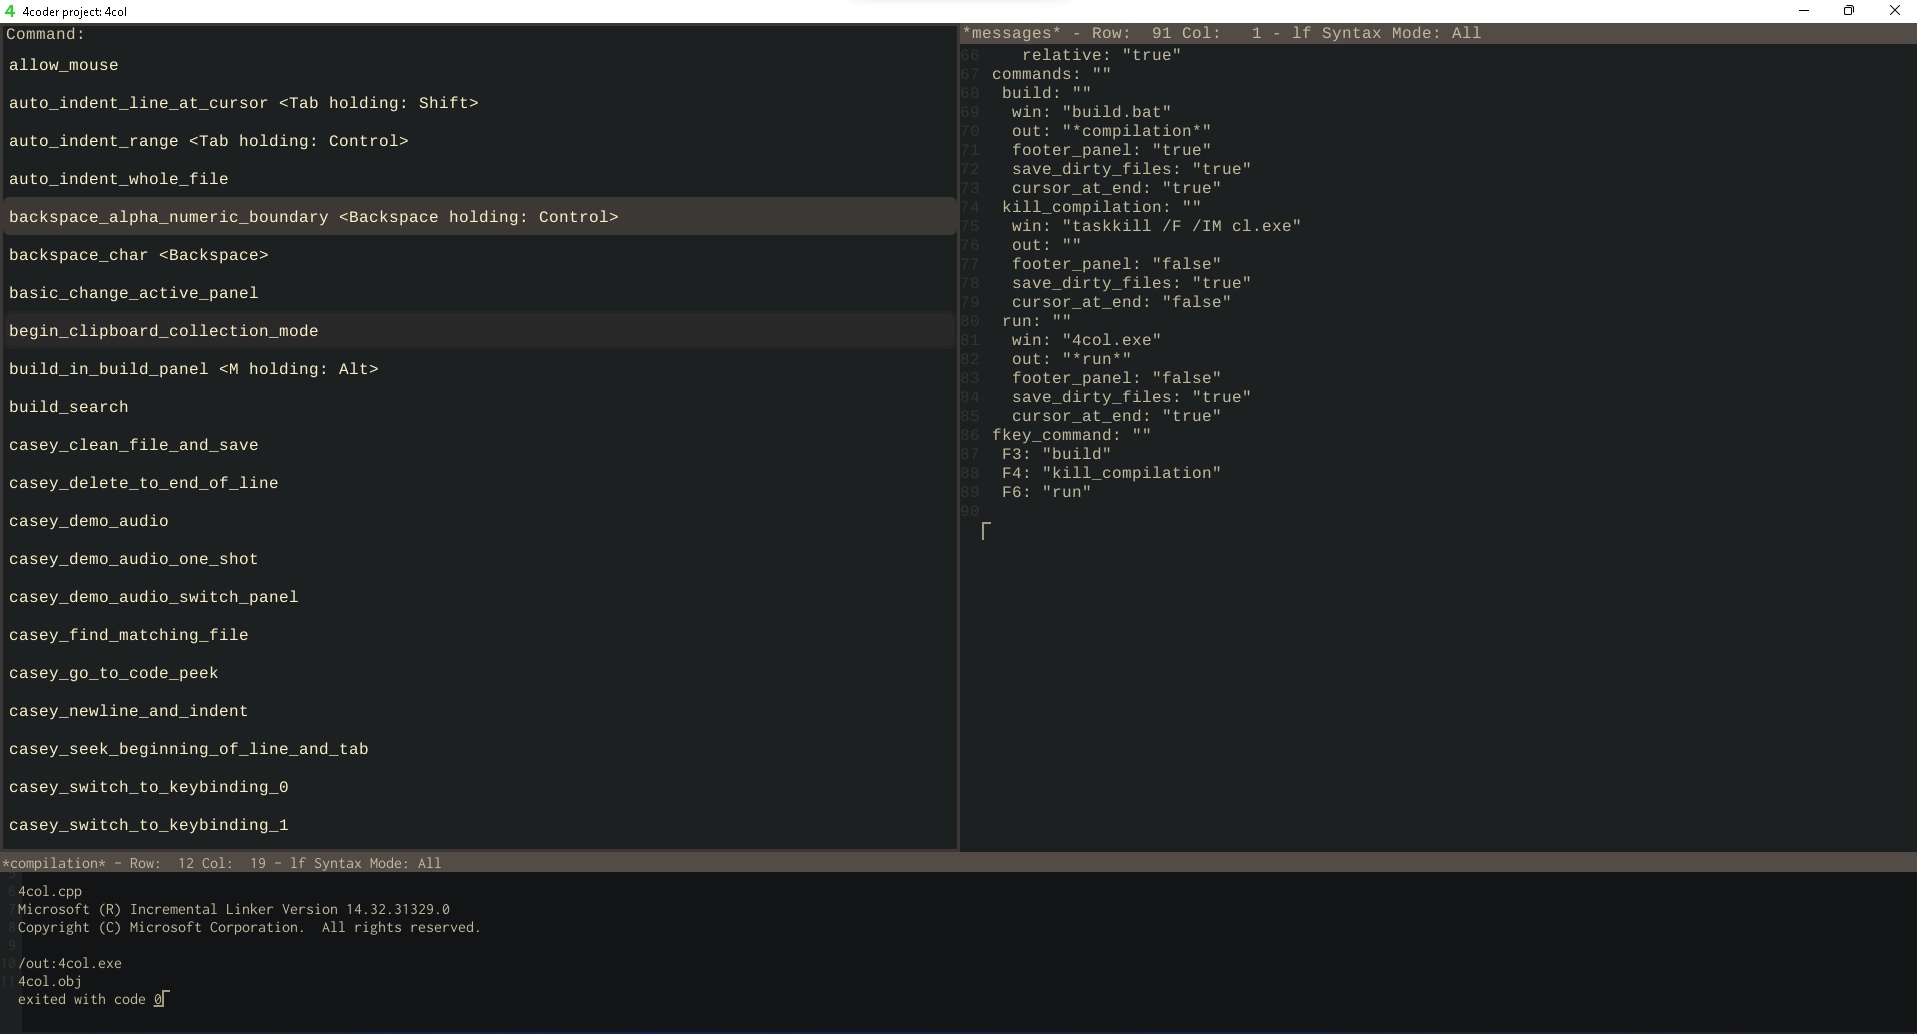This screenshot has height=1034, width=1917.
Task: Click 4col.cpp in compilation output
Action: (x=50, y=891)
